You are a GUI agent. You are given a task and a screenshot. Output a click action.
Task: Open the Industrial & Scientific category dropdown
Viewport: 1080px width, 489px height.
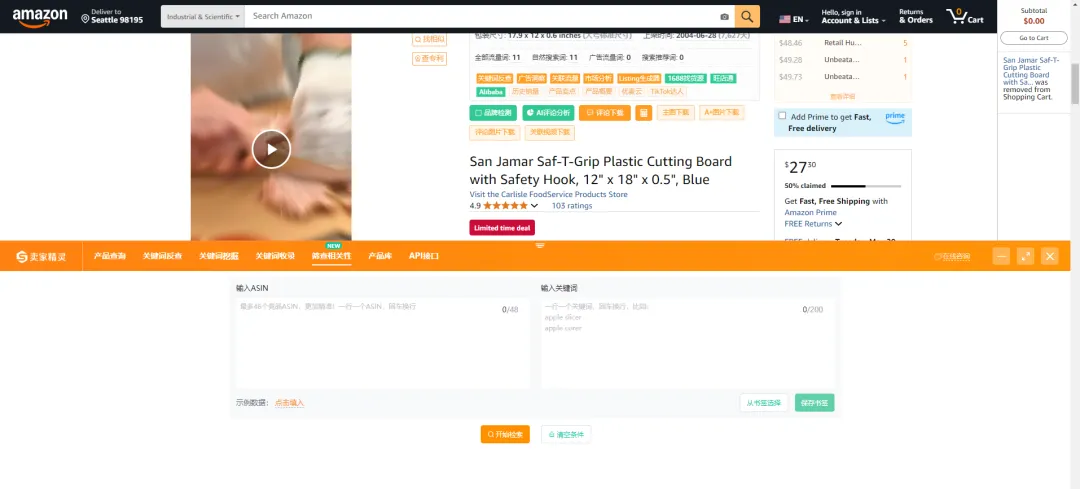click(203, 17)
